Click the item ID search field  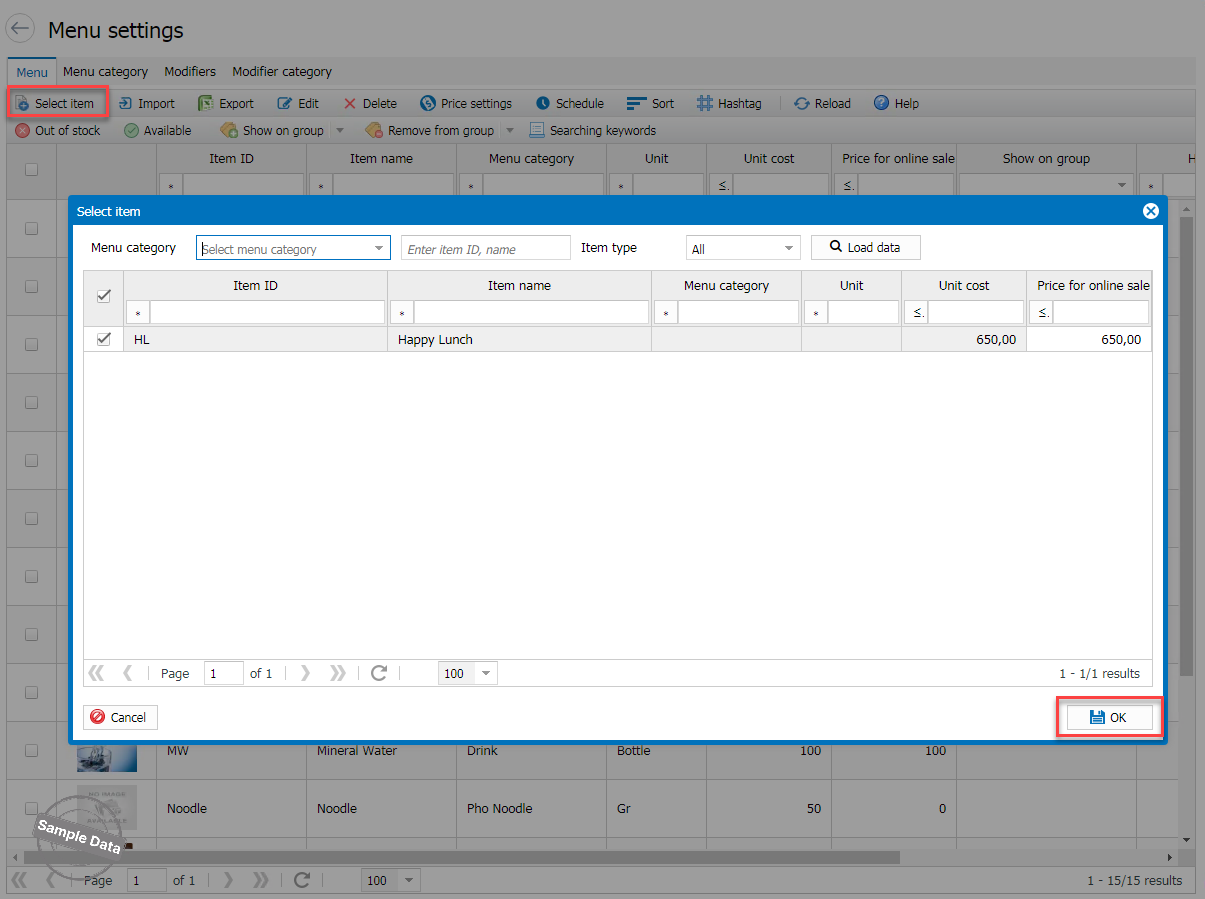pyautogui.click(x=485, y=248)
